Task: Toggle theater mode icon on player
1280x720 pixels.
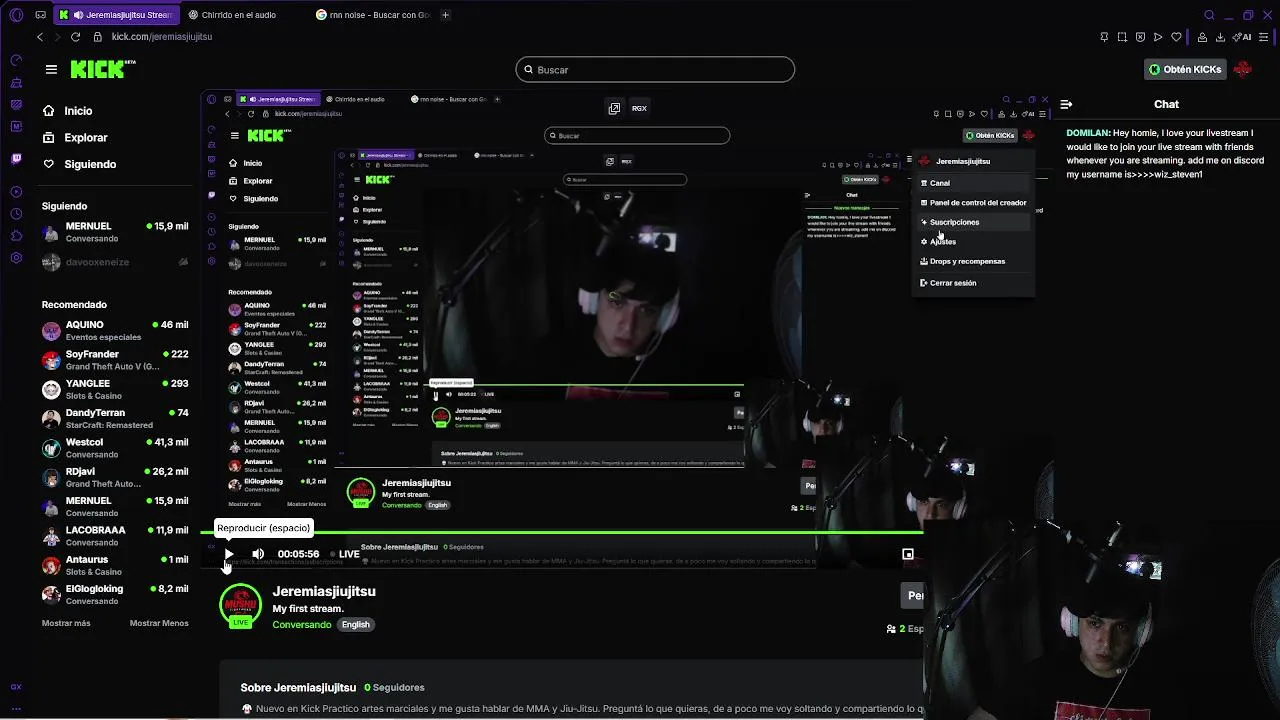Action: pos(908,554)
